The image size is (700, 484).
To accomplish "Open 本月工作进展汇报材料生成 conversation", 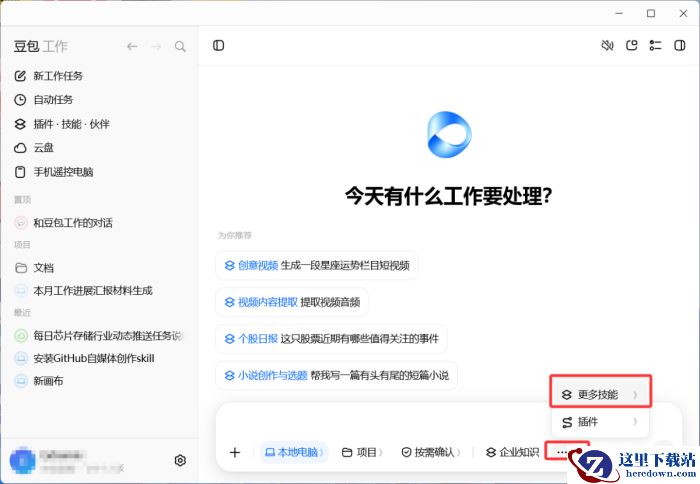I will point(83,291).
